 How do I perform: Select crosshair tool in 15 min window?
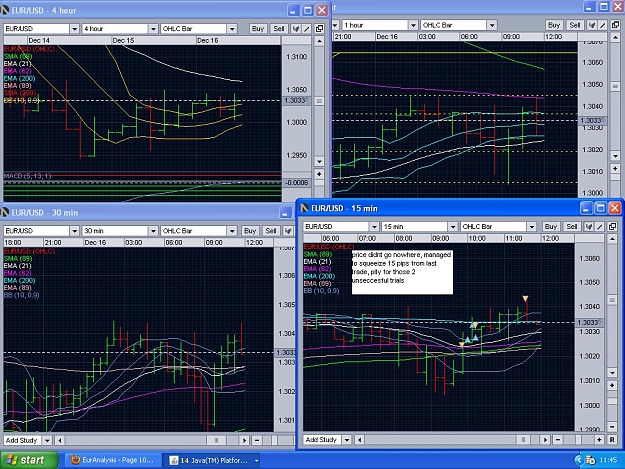pyautogui.click(x=589, y=227)
